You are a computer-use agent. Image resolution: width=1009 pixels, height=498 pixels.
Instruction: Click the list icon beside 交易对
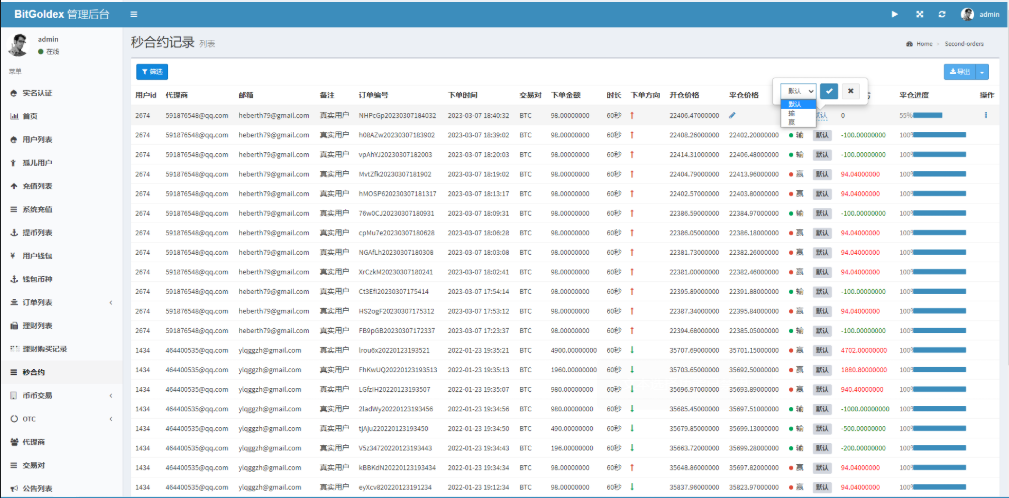[14, 465]
